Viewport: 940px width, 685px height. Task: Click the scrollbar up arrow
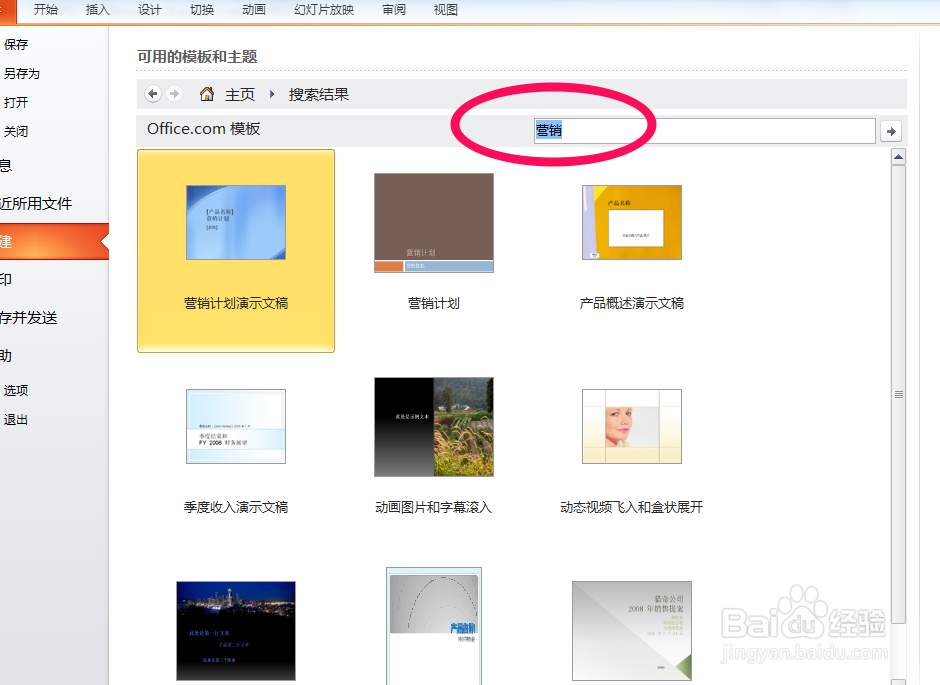coord(898,158)
